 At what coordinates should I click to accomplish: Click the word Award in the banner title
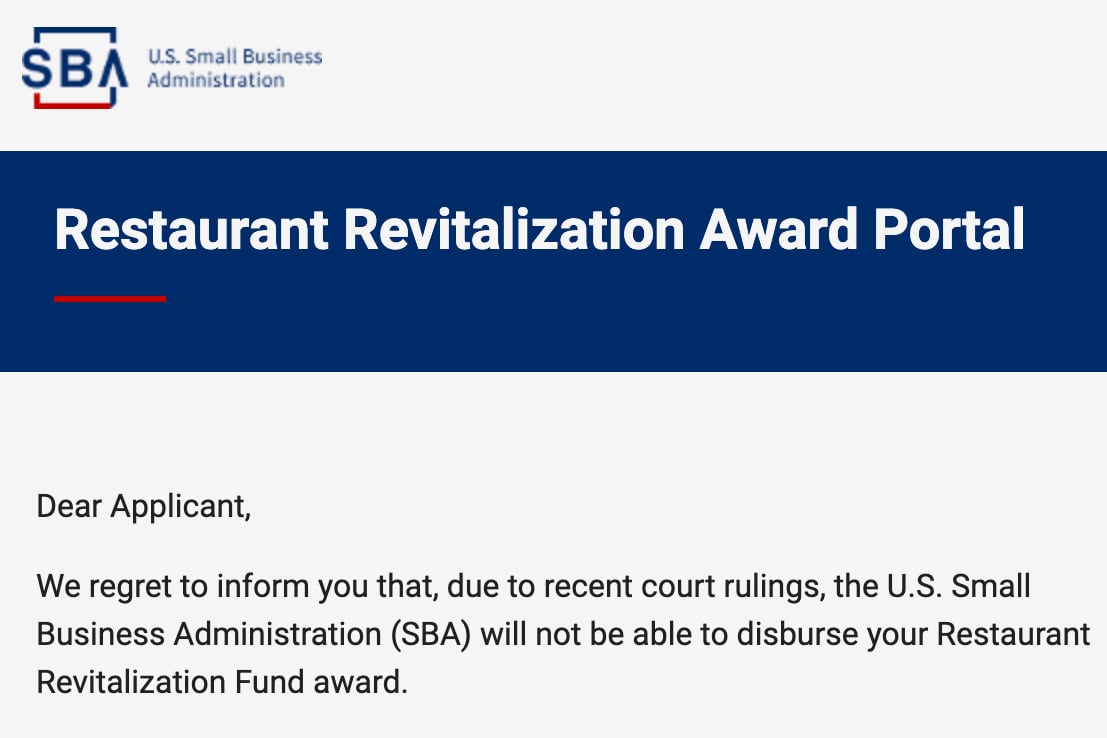pyautogui.click(x=779, y=229)
